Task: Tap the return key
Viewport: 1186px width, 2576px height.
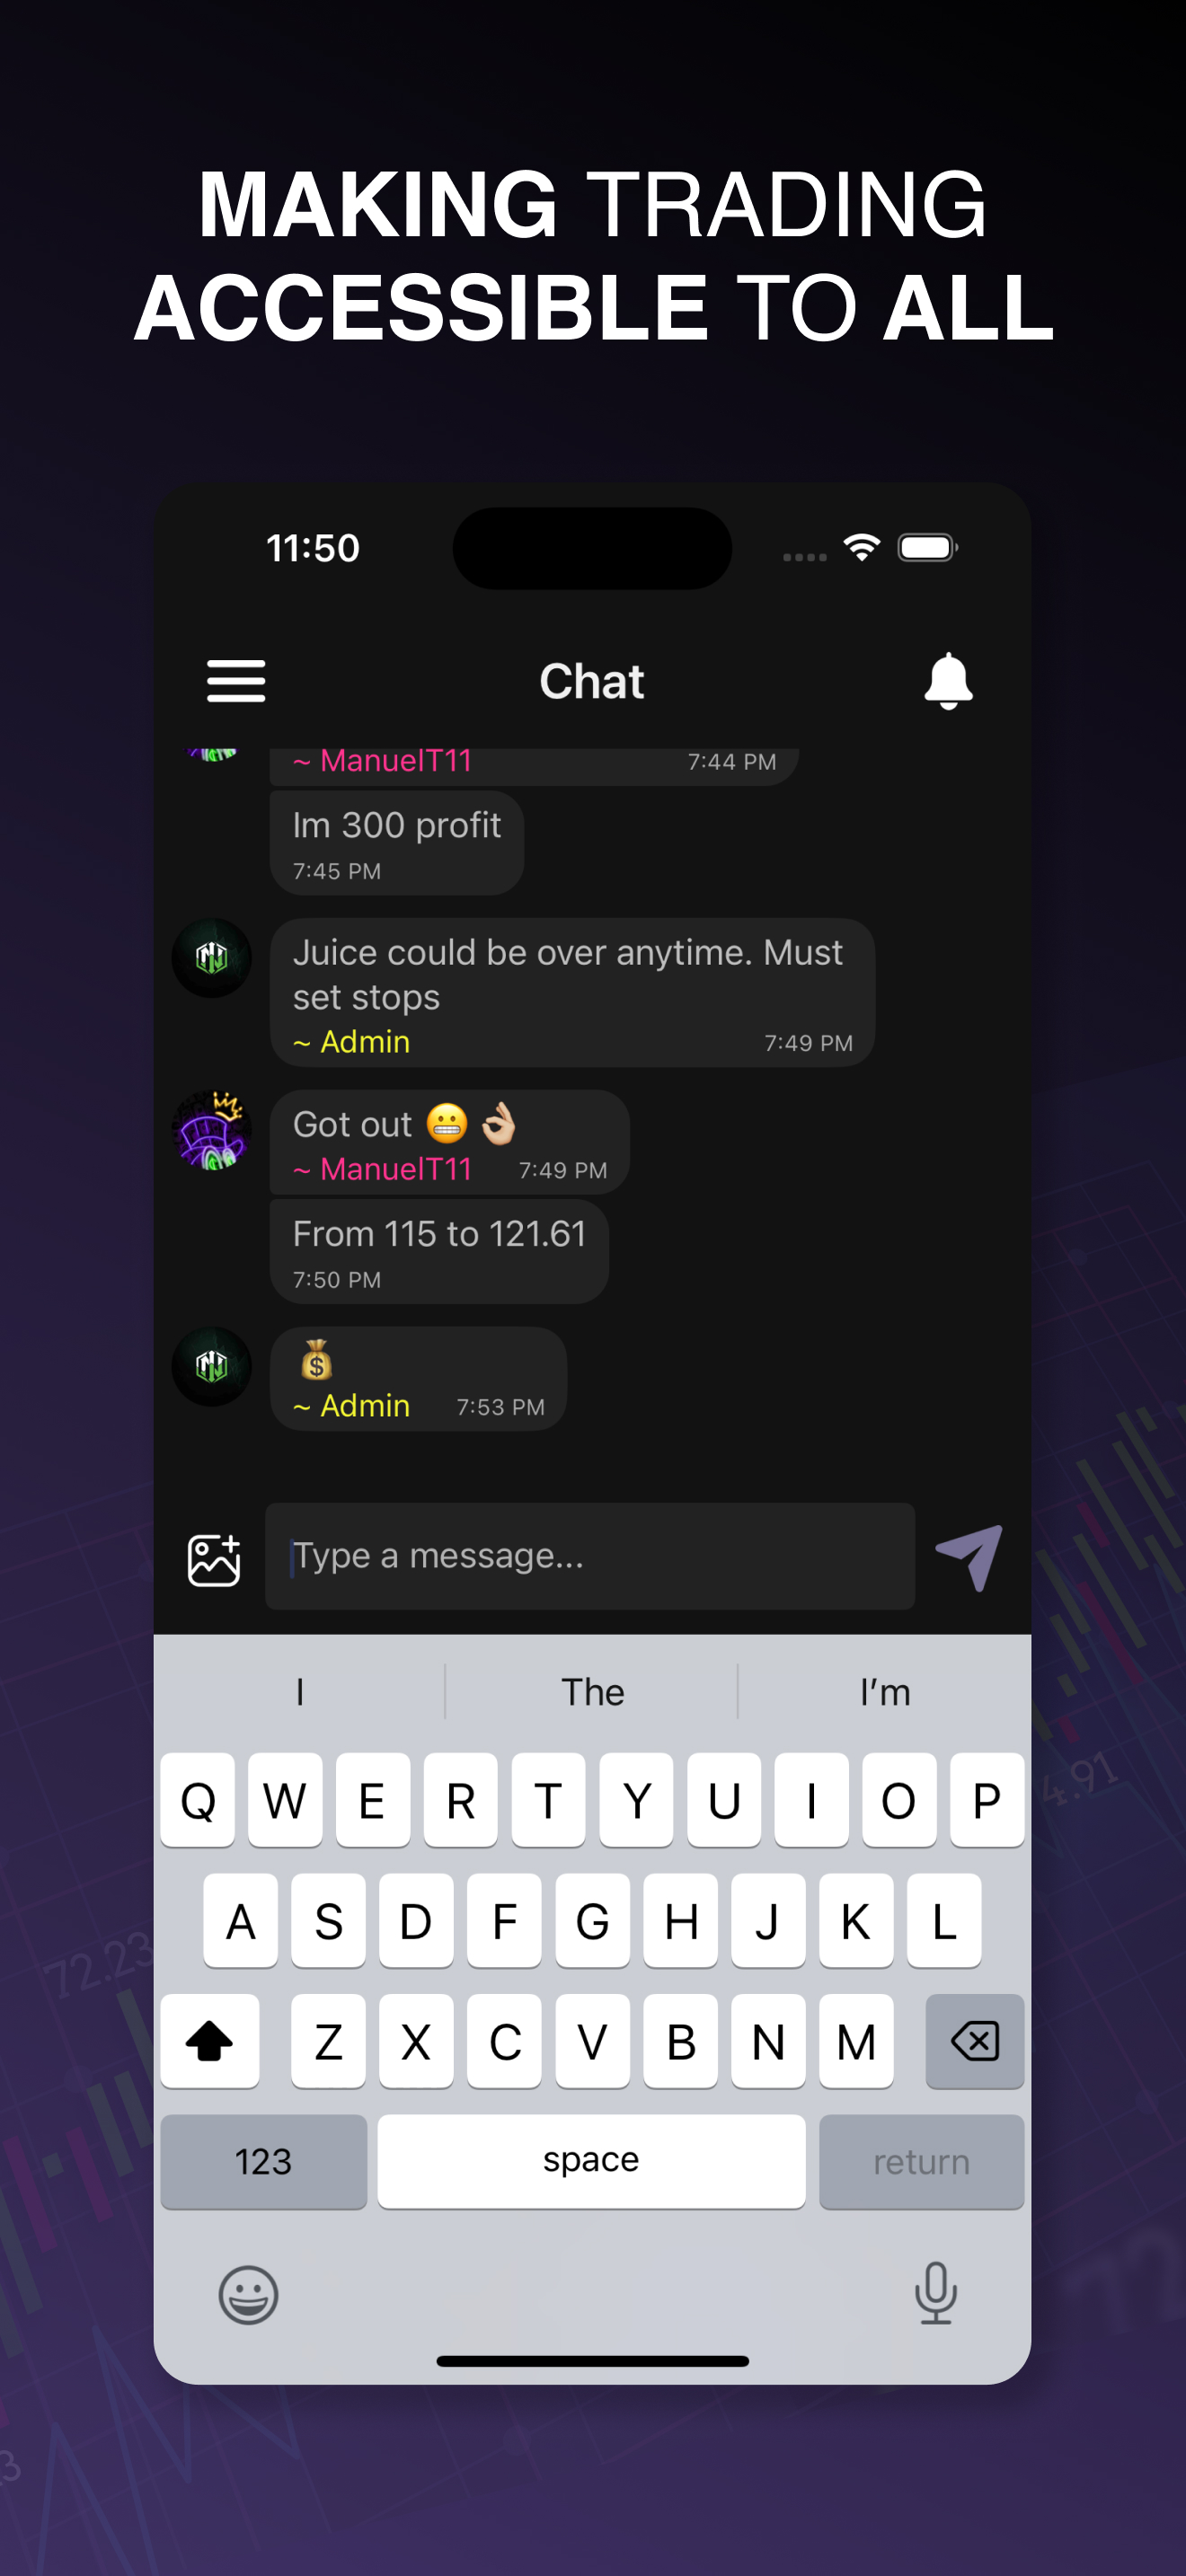Action: (x=921, y=2161)
